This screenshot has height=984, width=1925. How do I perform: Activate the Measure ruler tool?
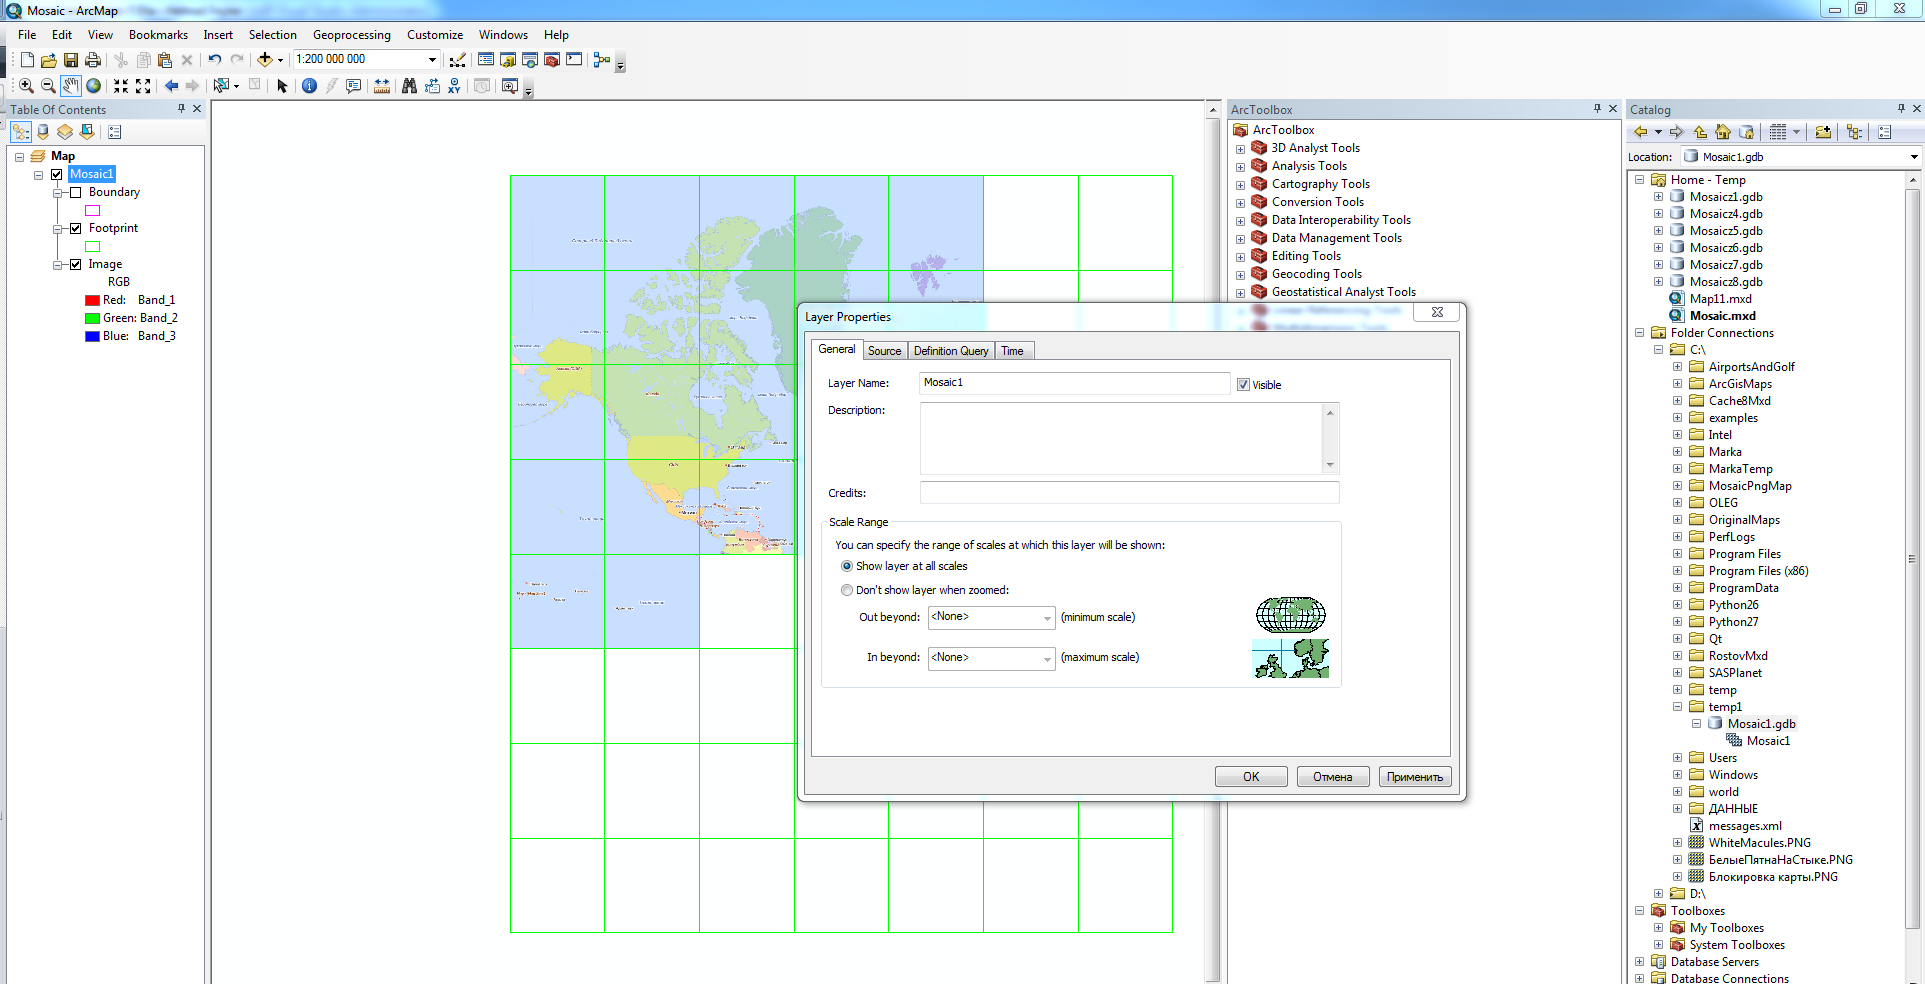[x=382, y=86]
